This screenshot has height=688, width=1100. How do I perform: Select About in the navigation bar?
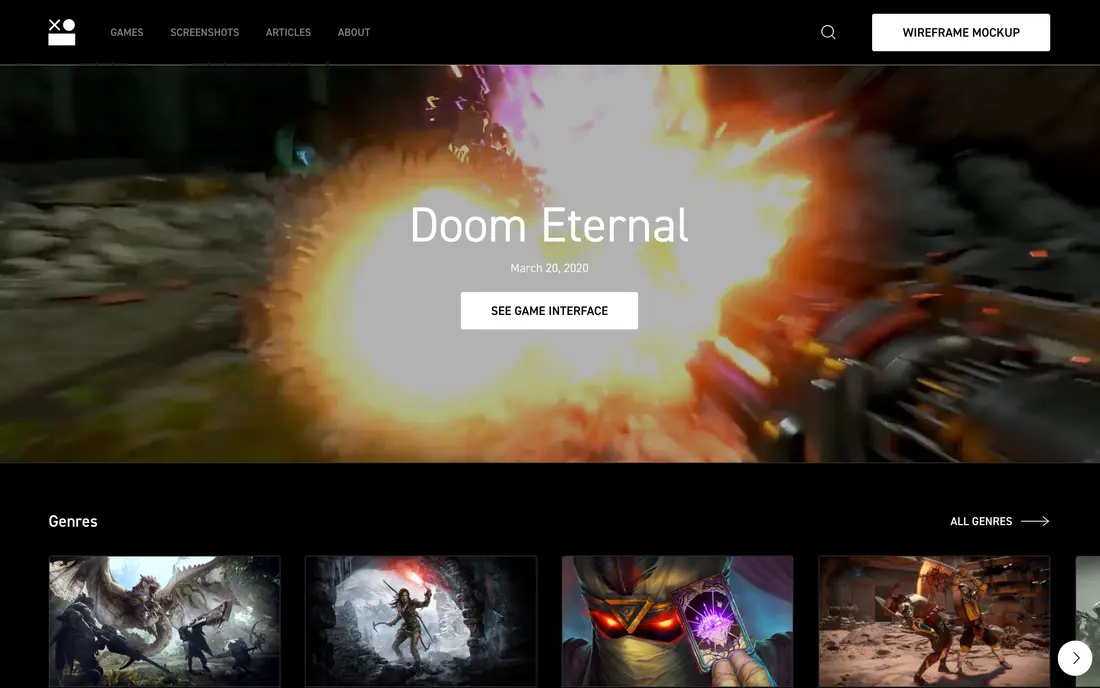pos(354,32)
